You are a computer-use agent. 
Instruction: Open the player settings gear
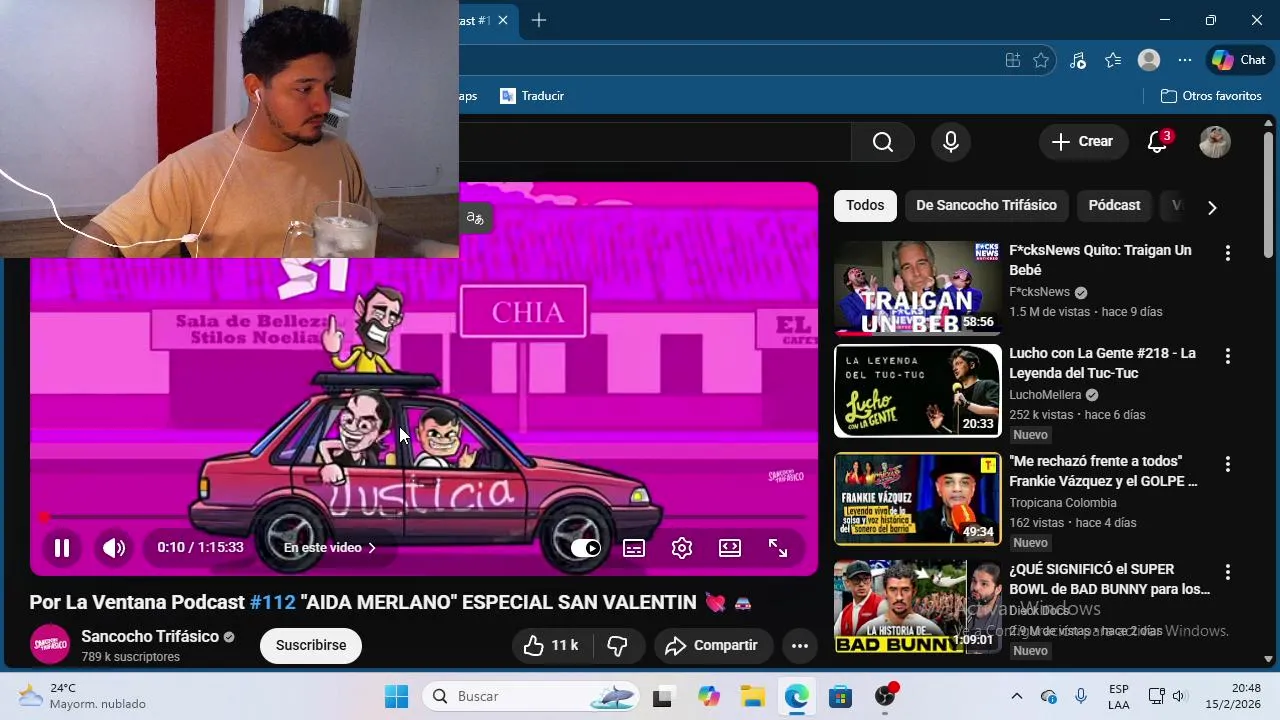682,548
